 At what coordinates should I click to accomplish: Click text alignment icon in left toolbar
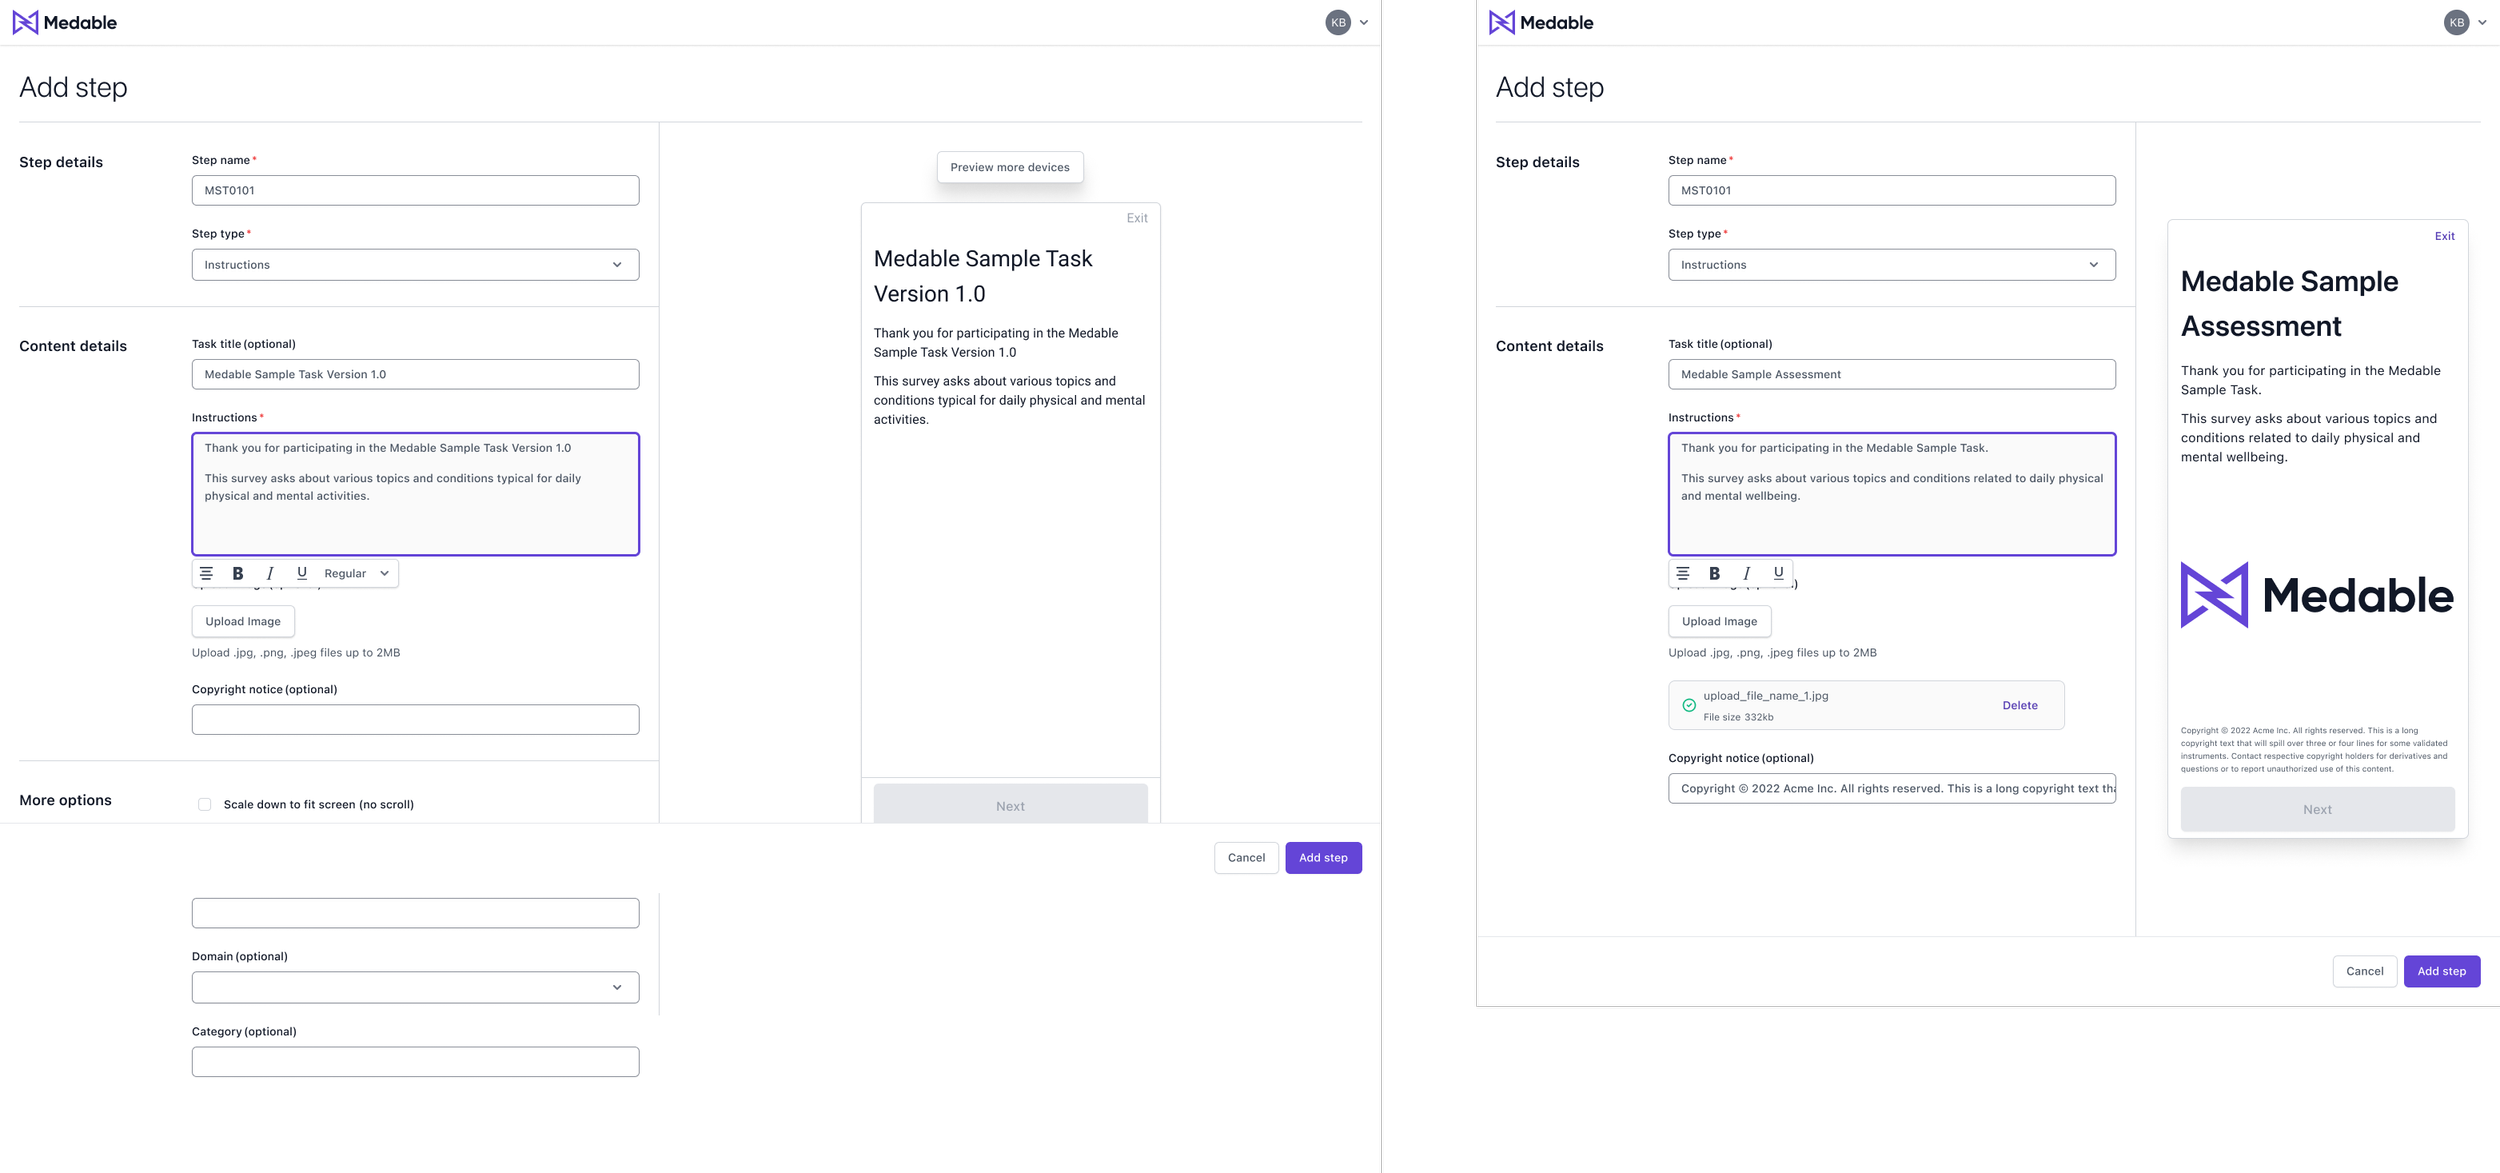tap(206, 573)
